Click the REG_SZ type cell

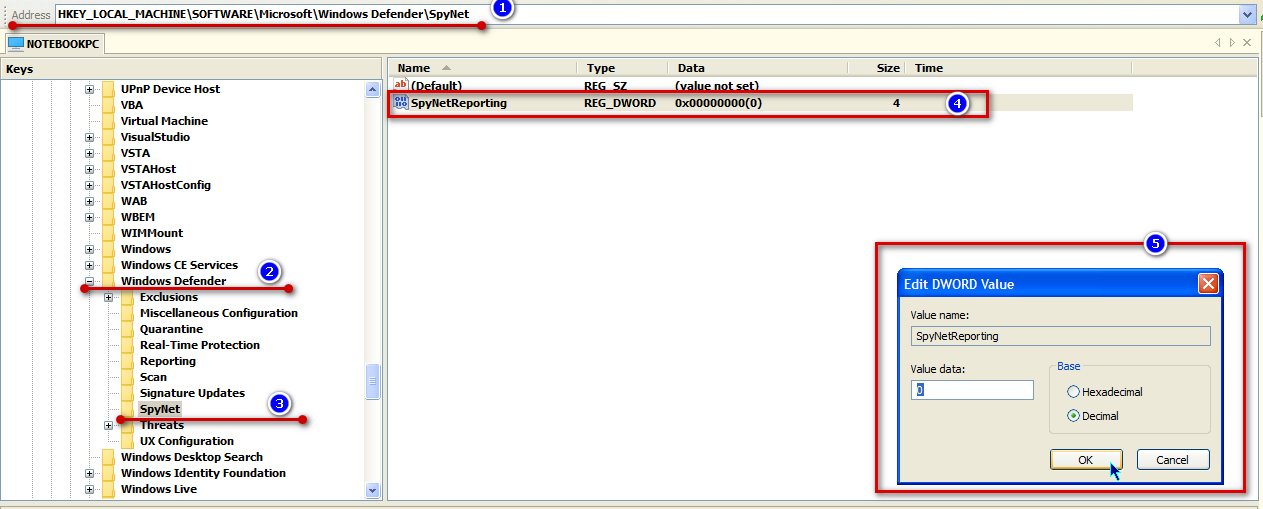(607, 86)
